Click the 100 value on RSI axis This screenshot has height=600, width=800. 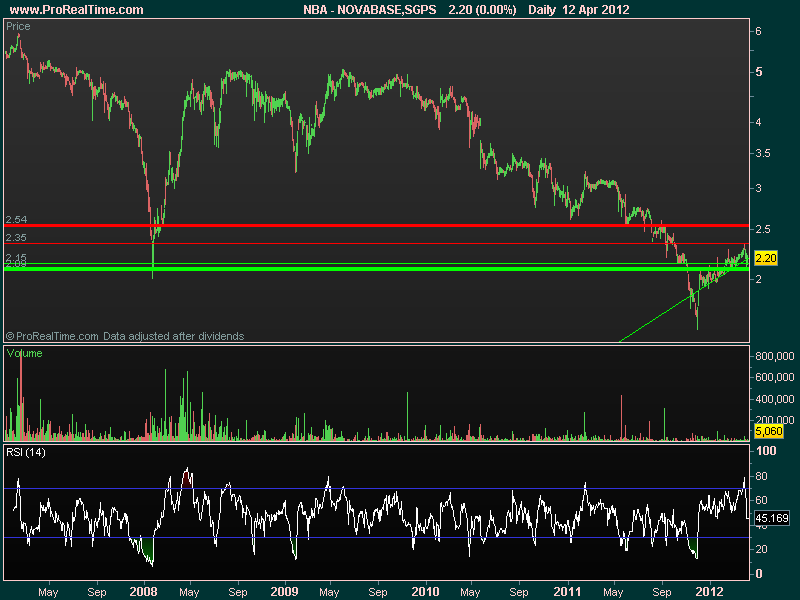(x=766, y=451)
